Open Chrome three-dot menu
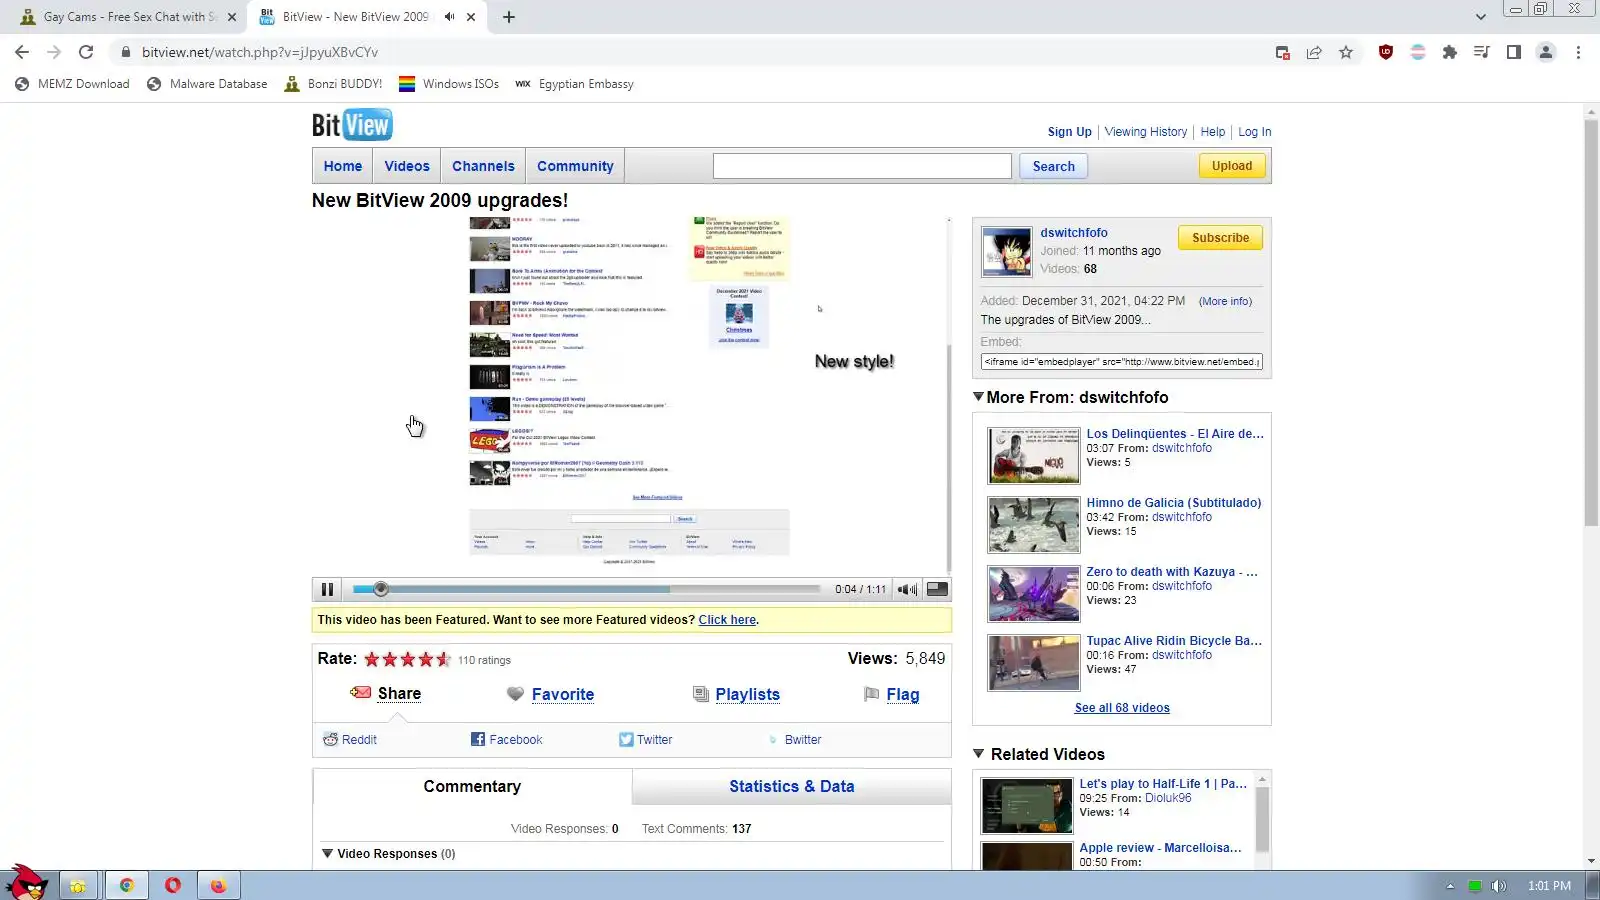The width and height of the screenshot is (1600, 900). point(1578,52)
